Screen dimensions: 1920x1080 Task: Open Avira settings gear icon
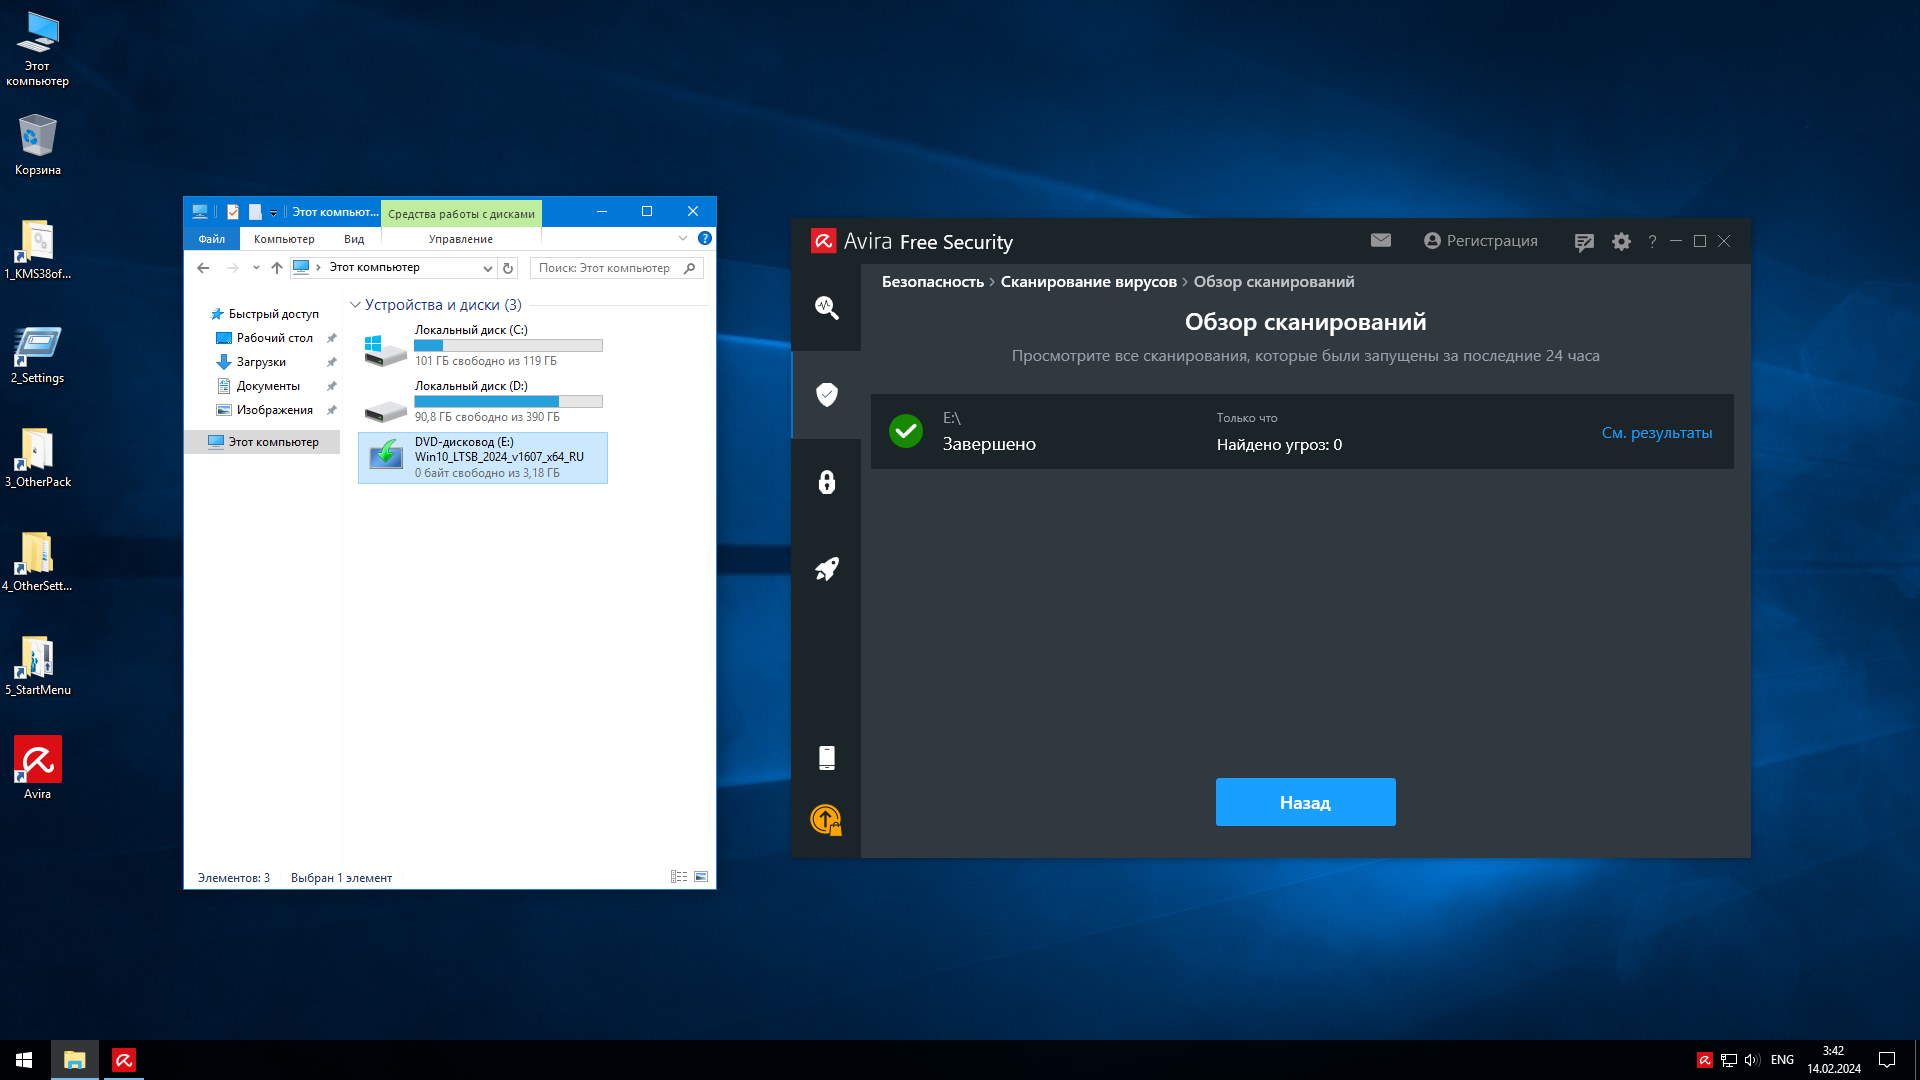pyautogui.click(x=1621, y=241)
